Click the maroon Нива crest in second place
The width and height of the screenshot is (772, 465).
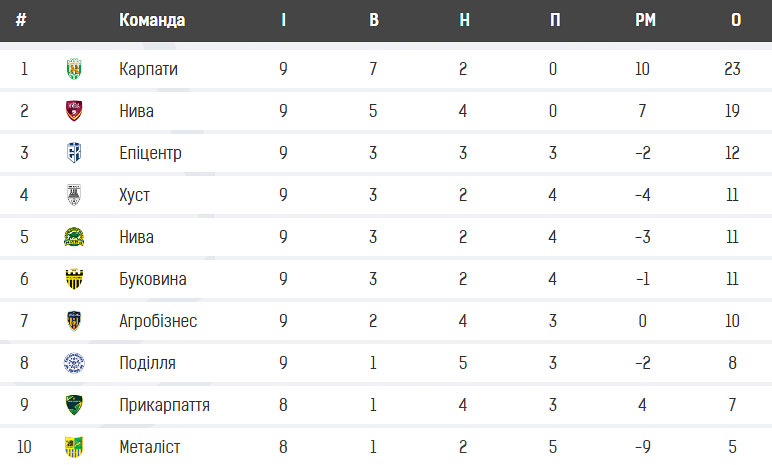[x=74, y=111]
